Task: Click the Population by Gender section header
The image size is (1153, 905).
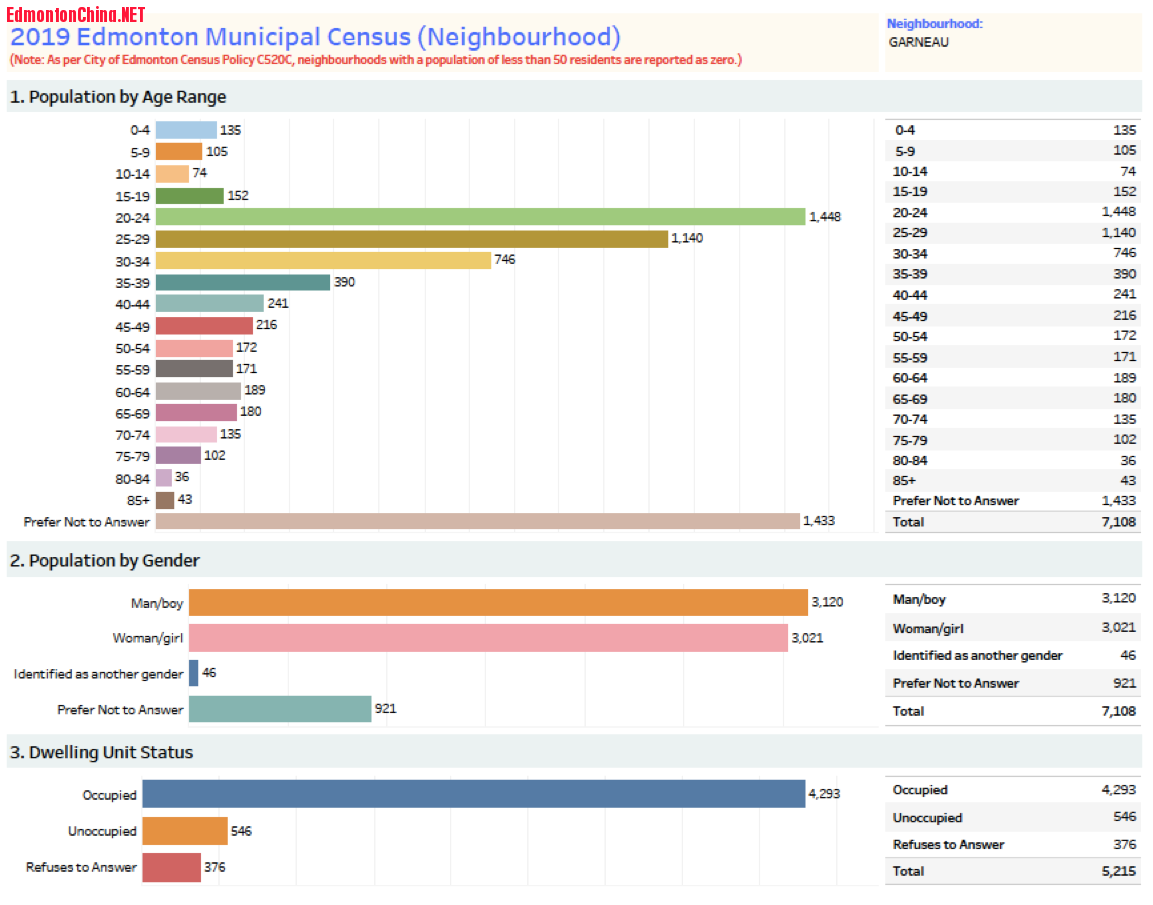Action: (105, 561)
